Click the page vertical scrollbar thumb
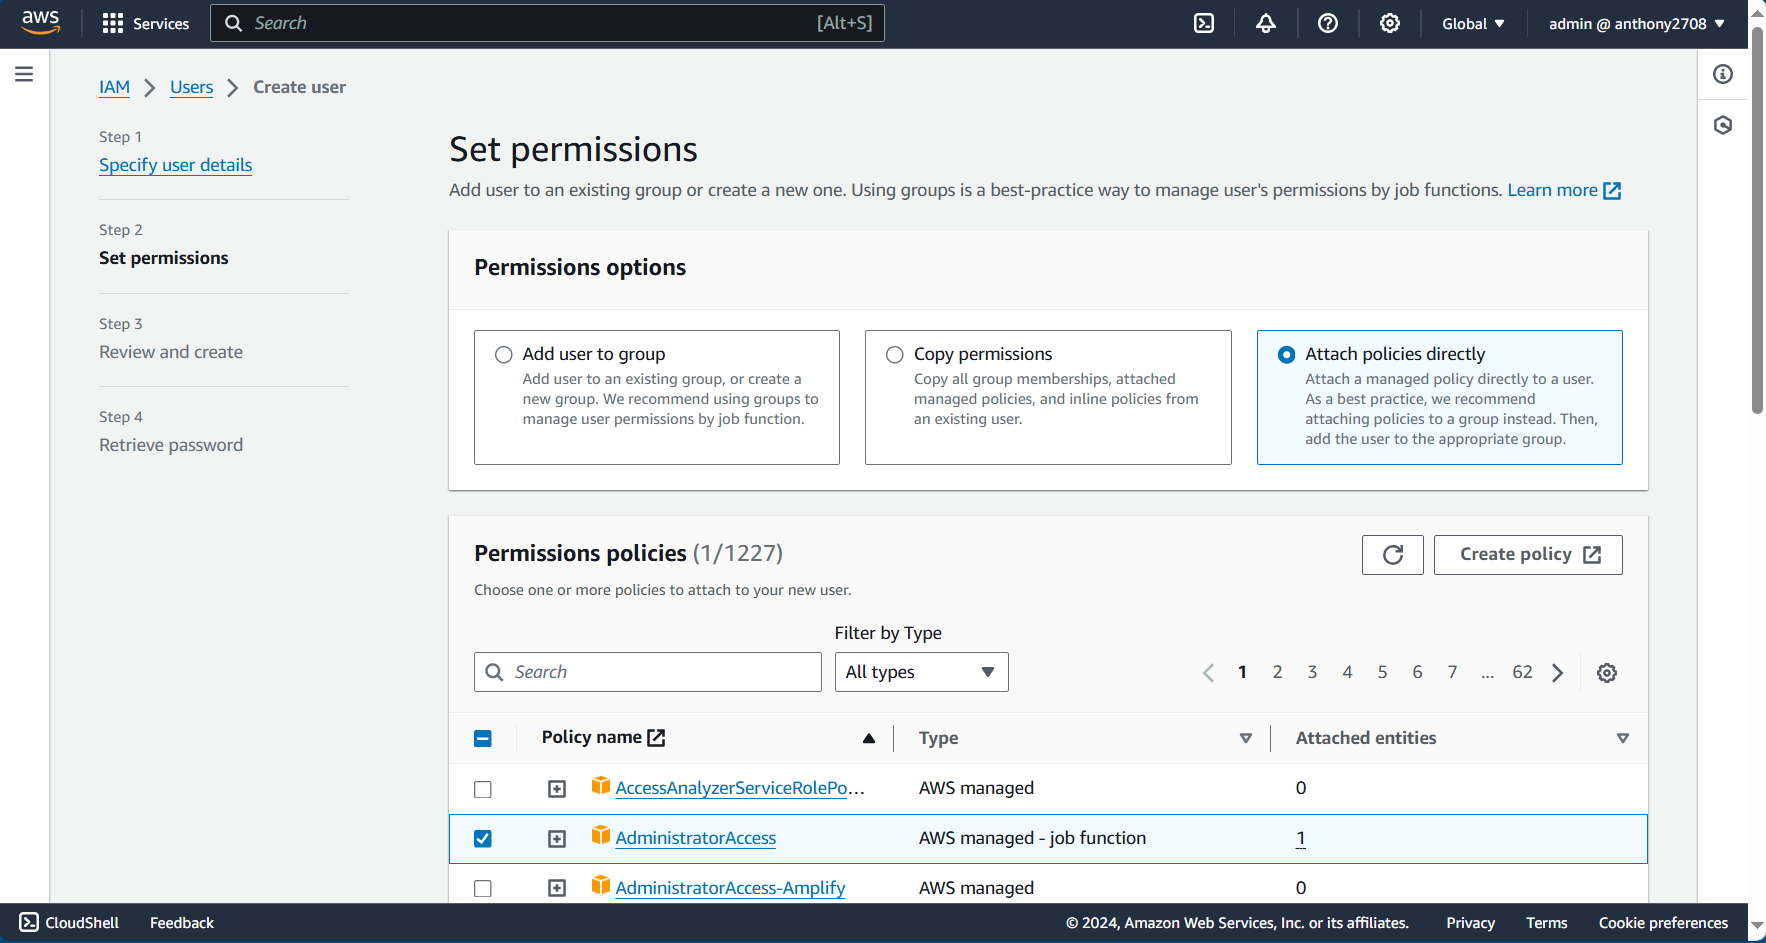This screenshot has width=1766, height=943. pos(1757,220)
